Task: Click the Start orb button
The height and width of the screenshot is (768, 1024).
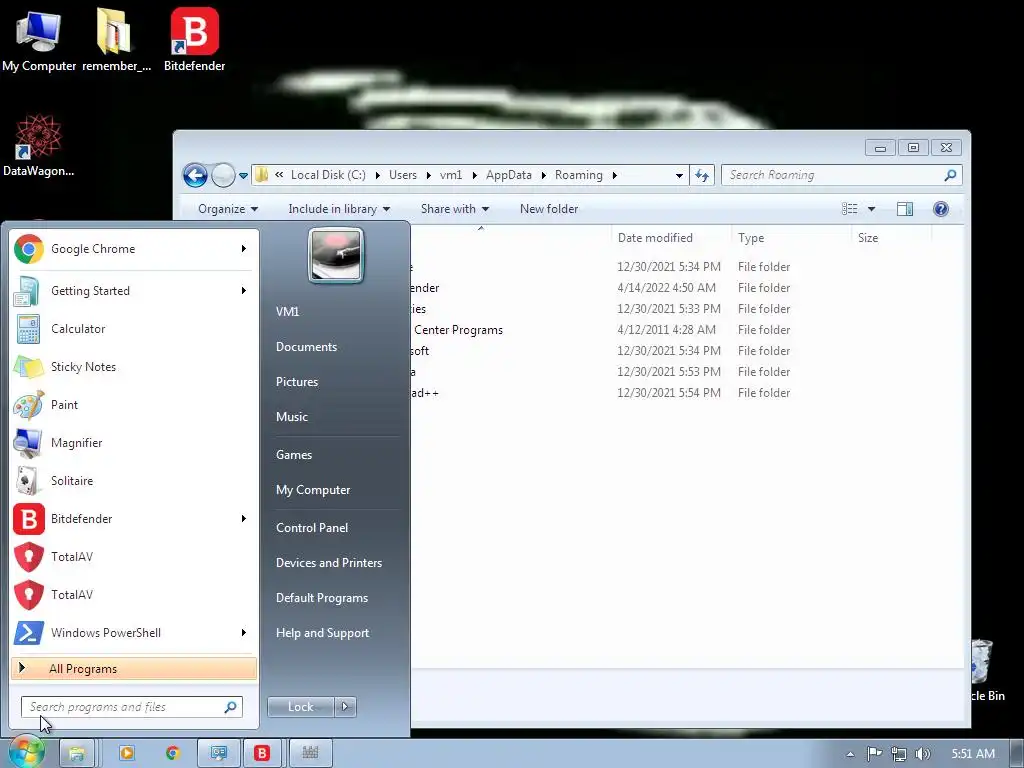Action: coord(26,752)
